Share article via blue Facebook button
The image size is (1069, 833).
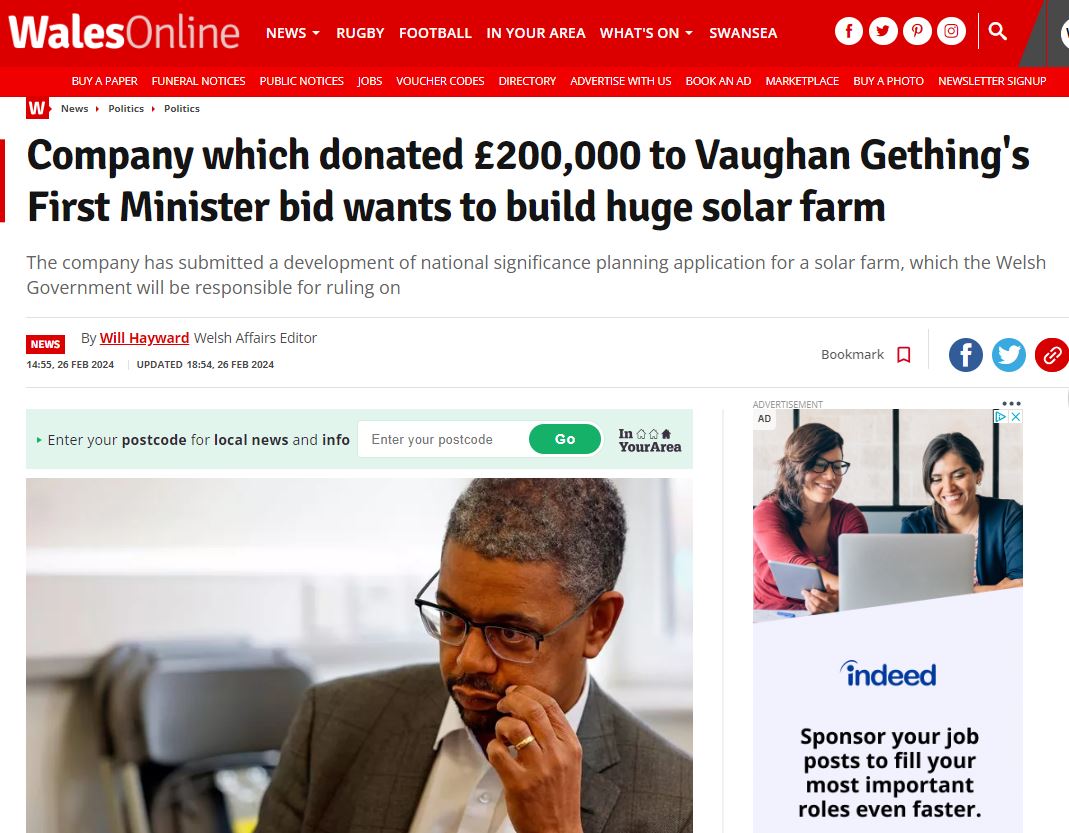point(965,354)
